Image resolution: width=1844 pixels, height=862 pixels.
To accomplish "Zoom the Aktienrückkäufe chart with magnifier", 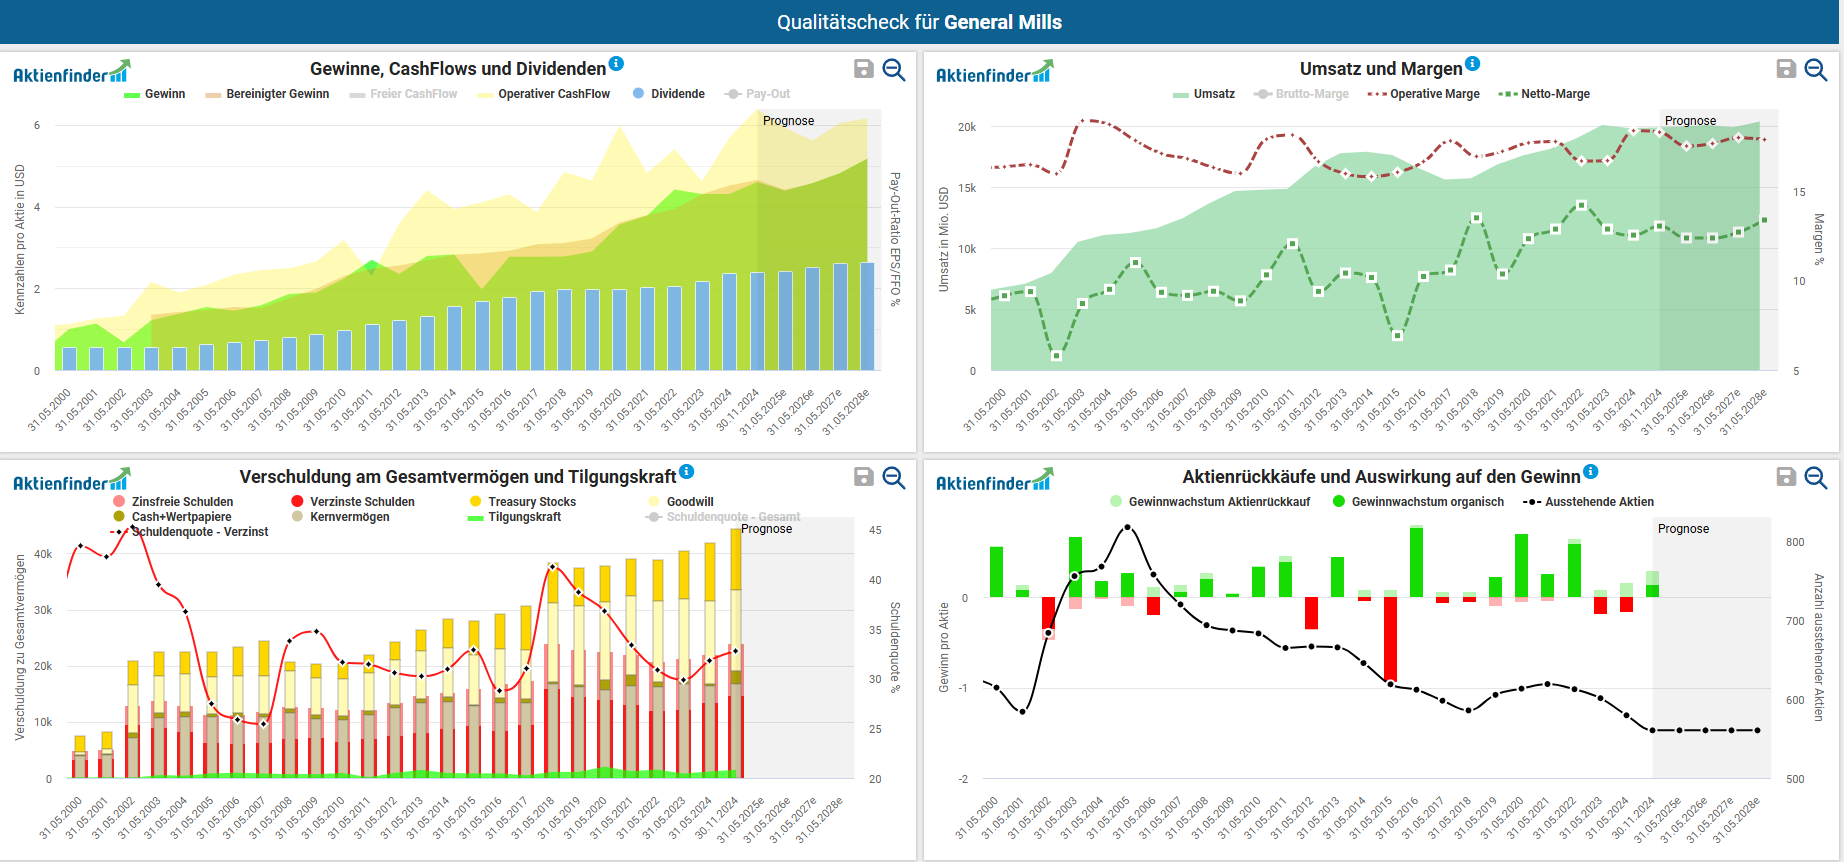I will [1816, 477].
